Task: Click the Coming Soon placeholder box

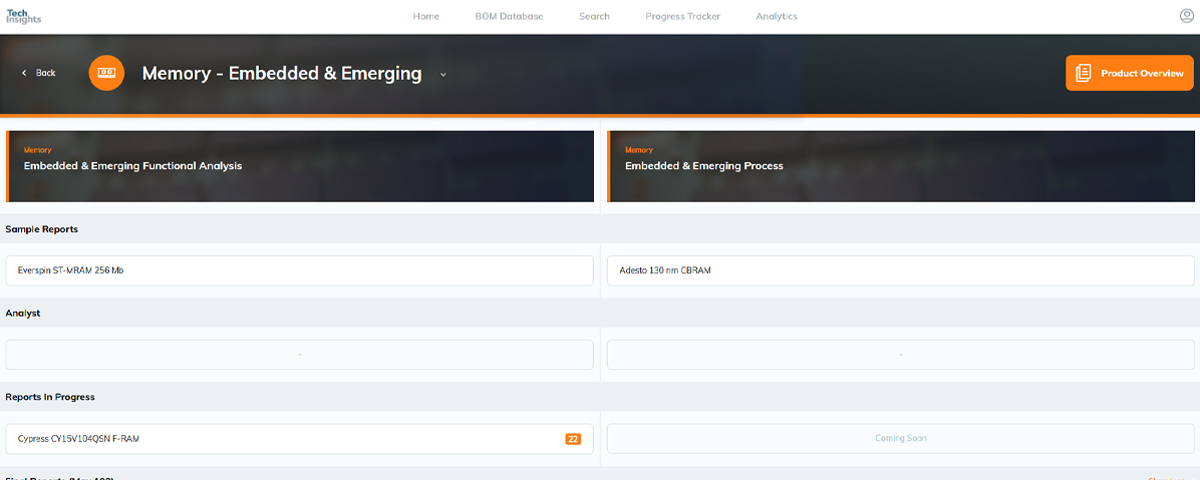Action: 901,439
